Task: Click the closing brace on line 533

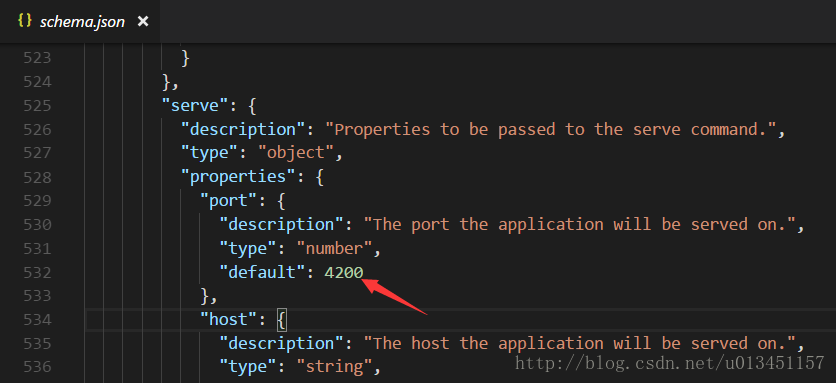Action: click(205, 296)
